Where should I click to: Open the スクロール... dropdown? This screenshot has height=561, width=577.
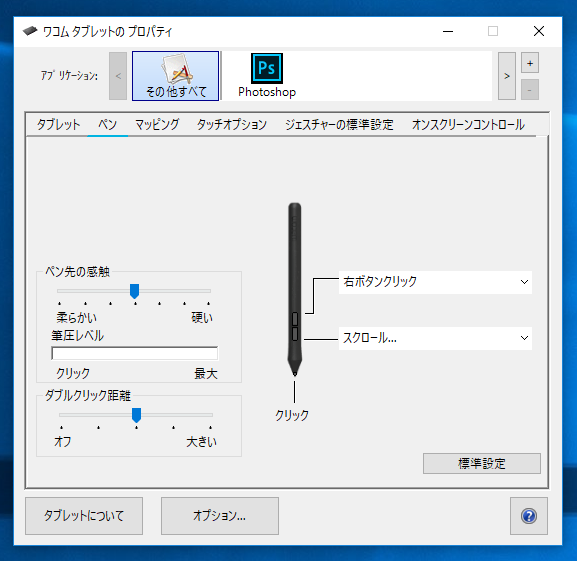435,338
